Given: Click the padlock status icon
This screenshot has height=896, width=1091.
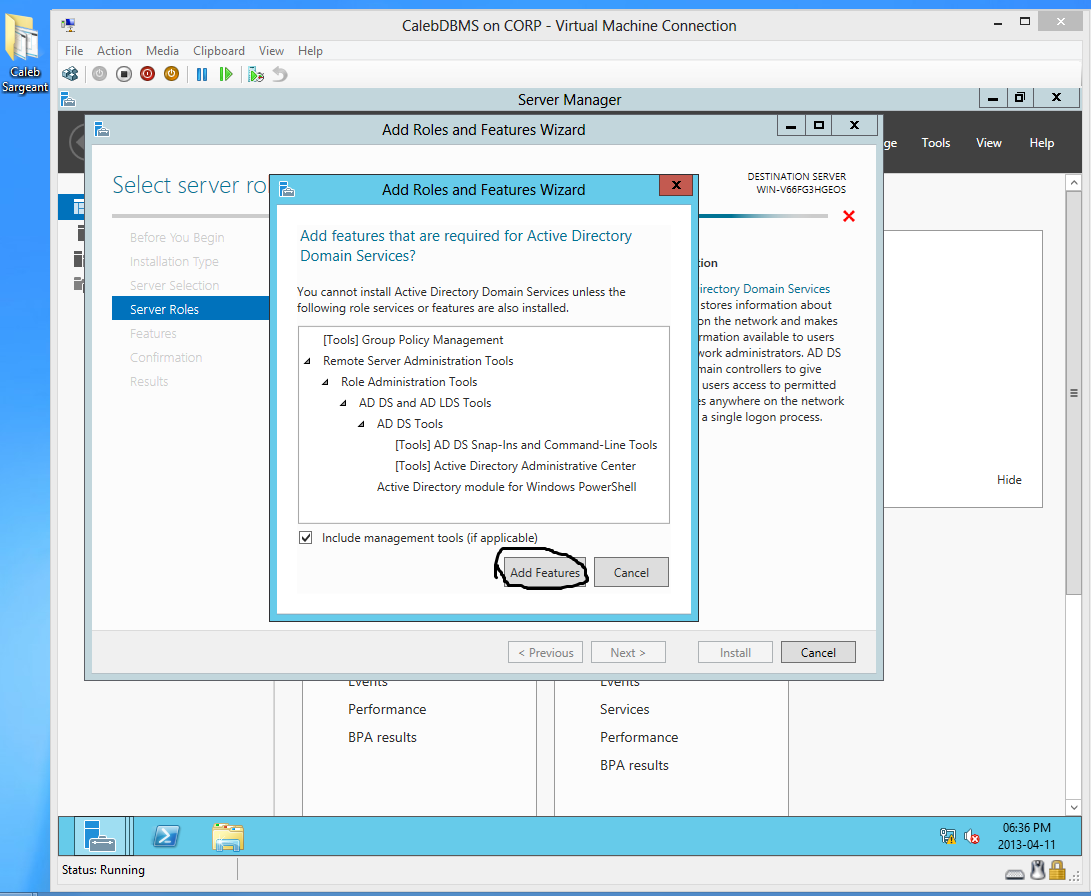Looking at the screenshot, I should pyautogui.click(x=1058, y=870).
